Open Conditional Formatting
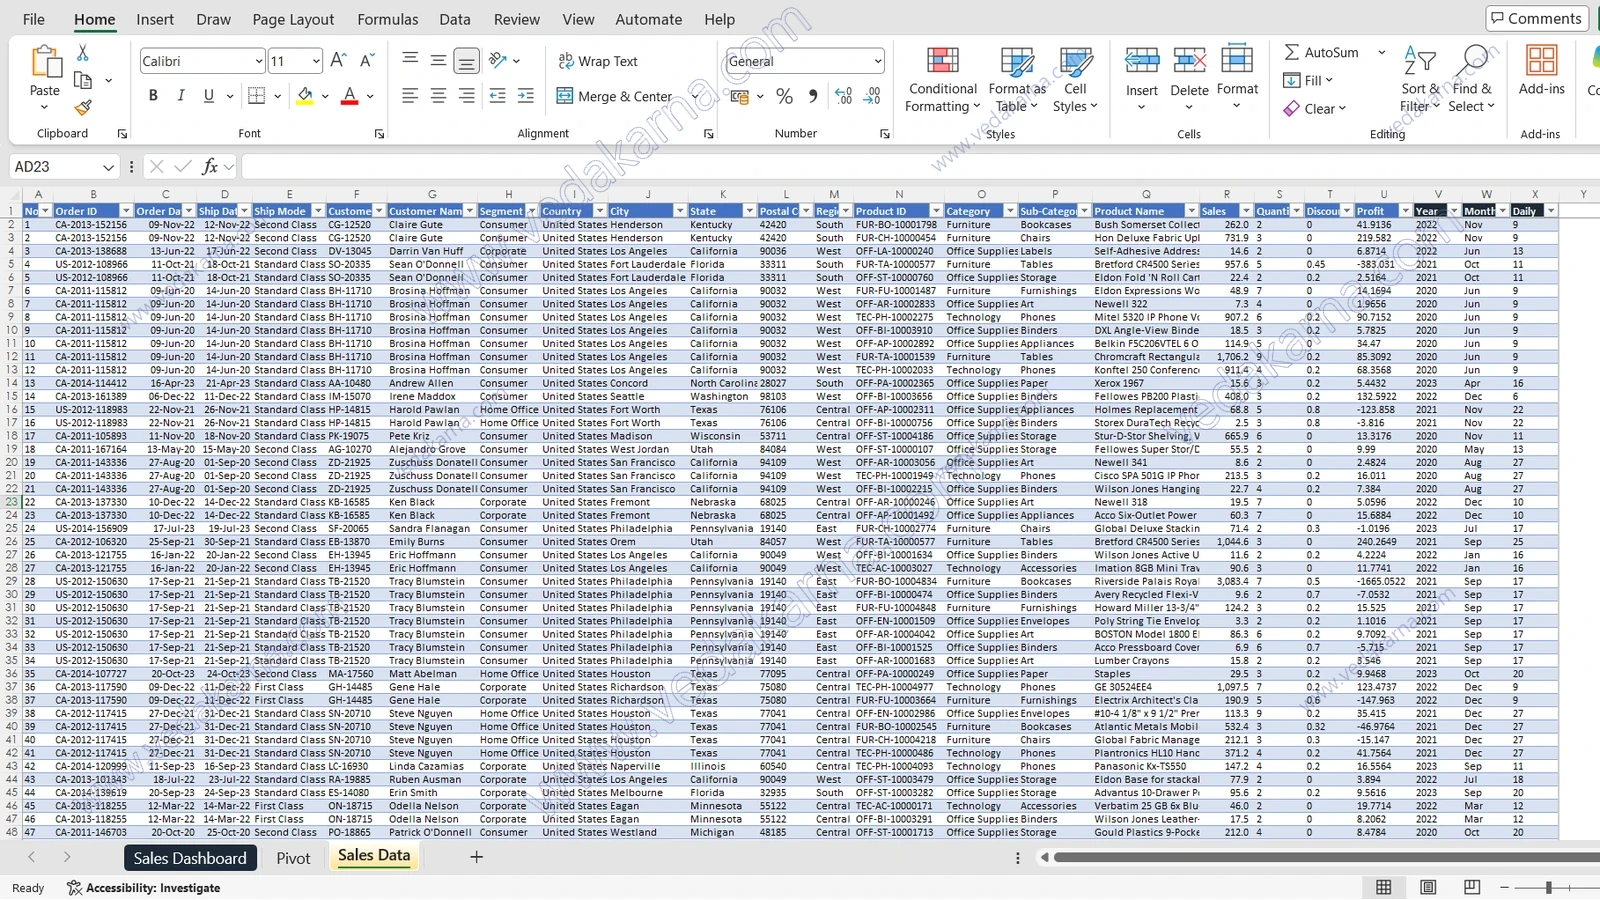1600x900 pixels. [942, 79]
